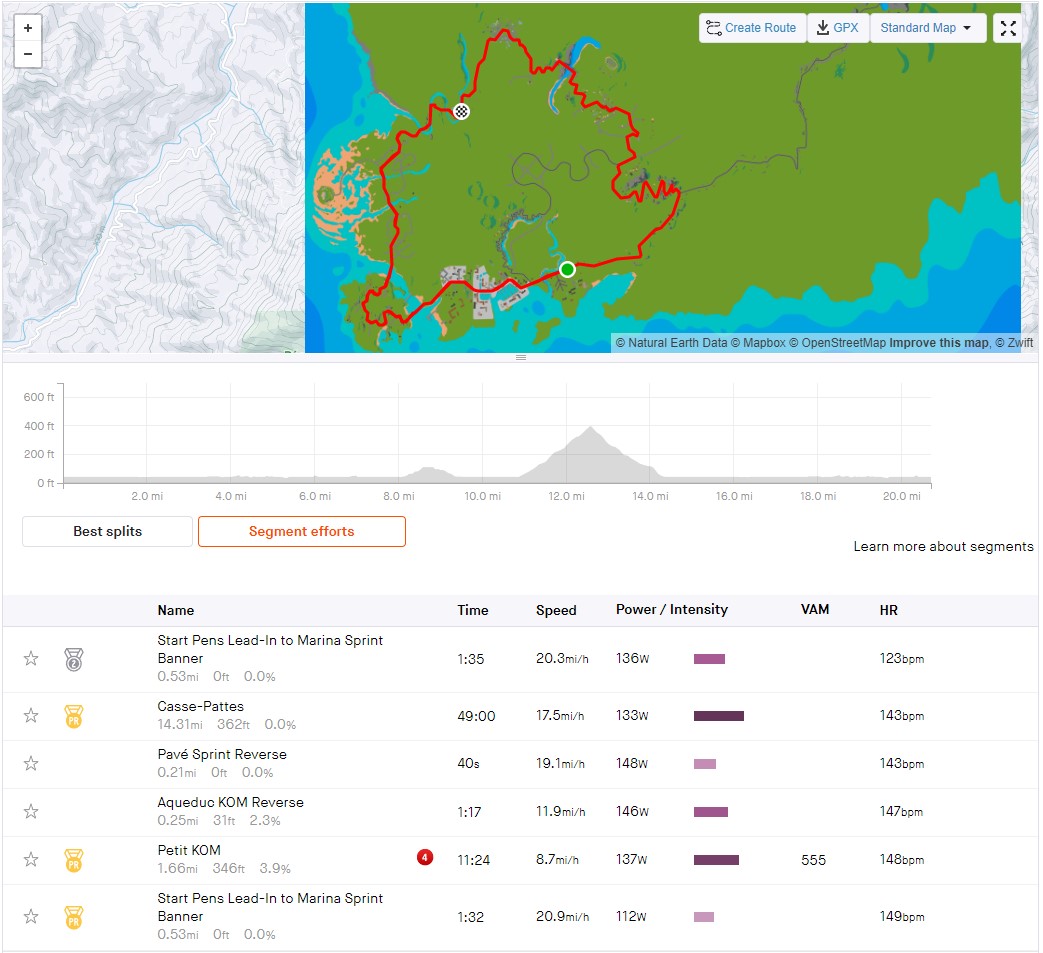Image resolution: width=1043 pixels, height=953 pixels.
Task: Click the Speed column header
Action: (x=556, y=610)
